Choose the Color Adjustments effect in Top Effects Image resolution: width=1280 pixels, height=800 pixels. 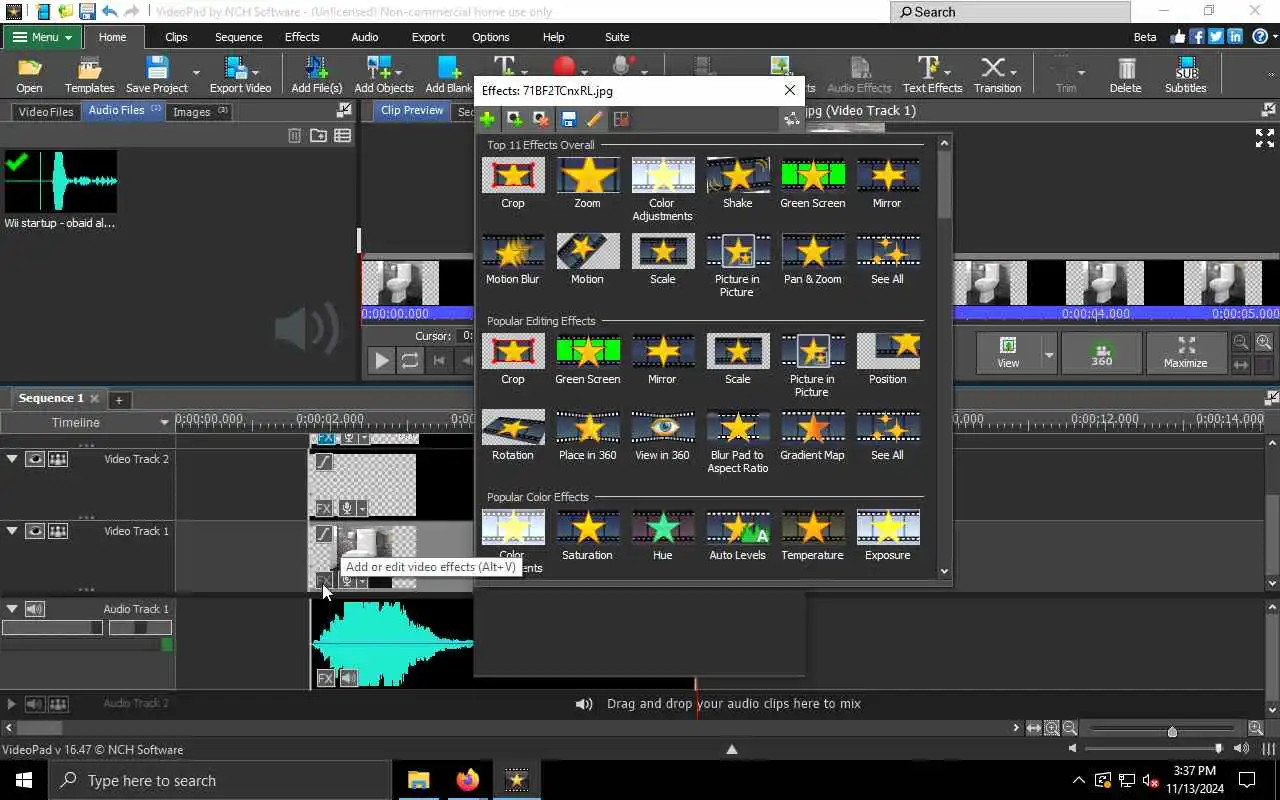pyautogui.click(x=662, y=189)
